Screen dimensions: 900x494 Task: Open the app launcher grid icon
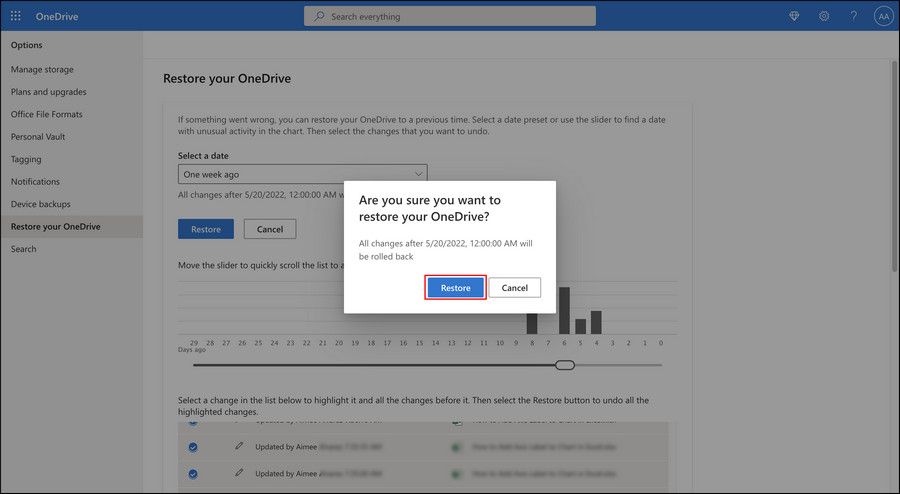16,16
